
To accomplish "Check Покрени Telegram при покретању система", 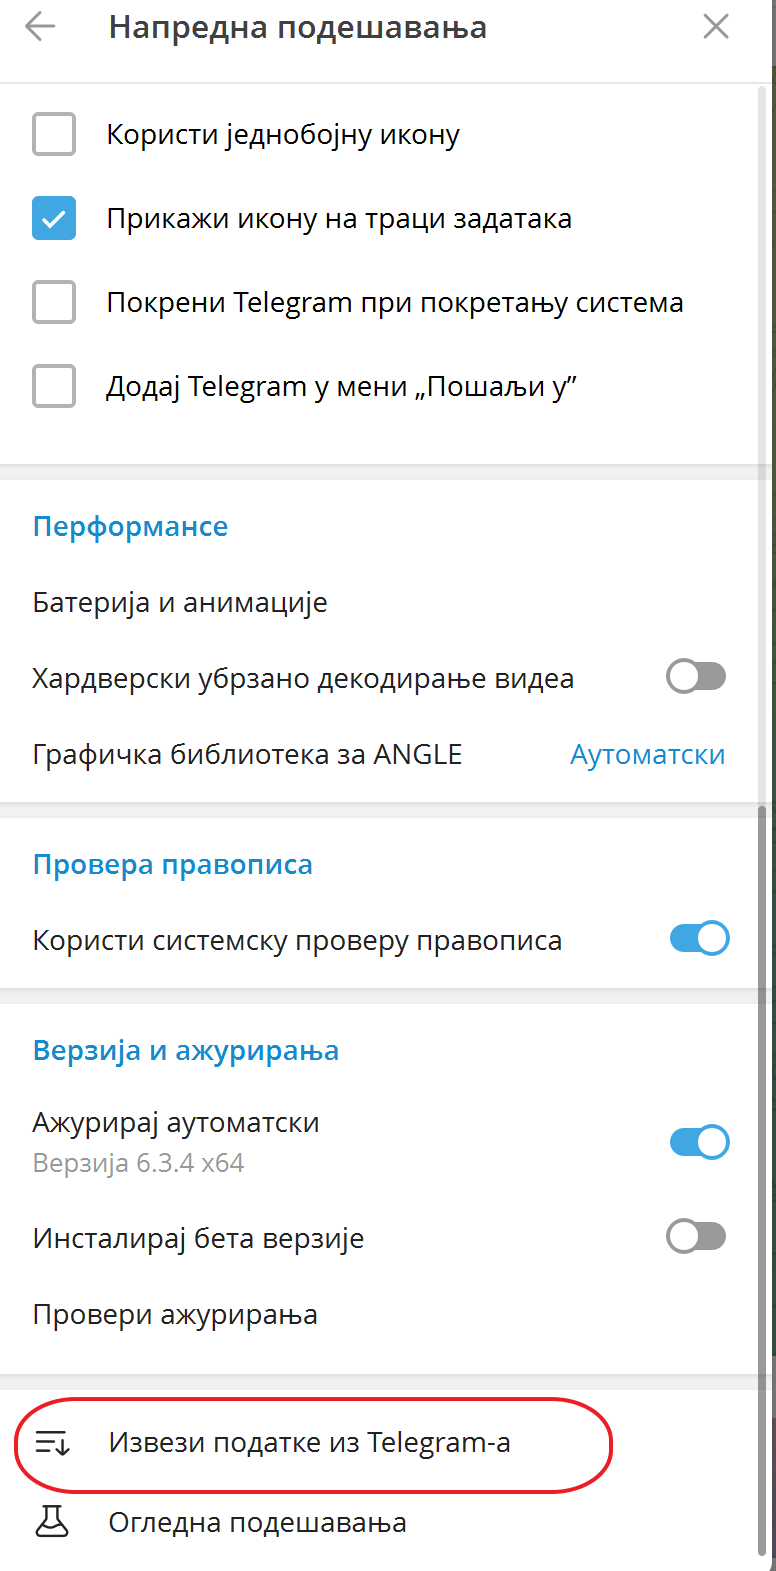I will click(x=54, y=302).
